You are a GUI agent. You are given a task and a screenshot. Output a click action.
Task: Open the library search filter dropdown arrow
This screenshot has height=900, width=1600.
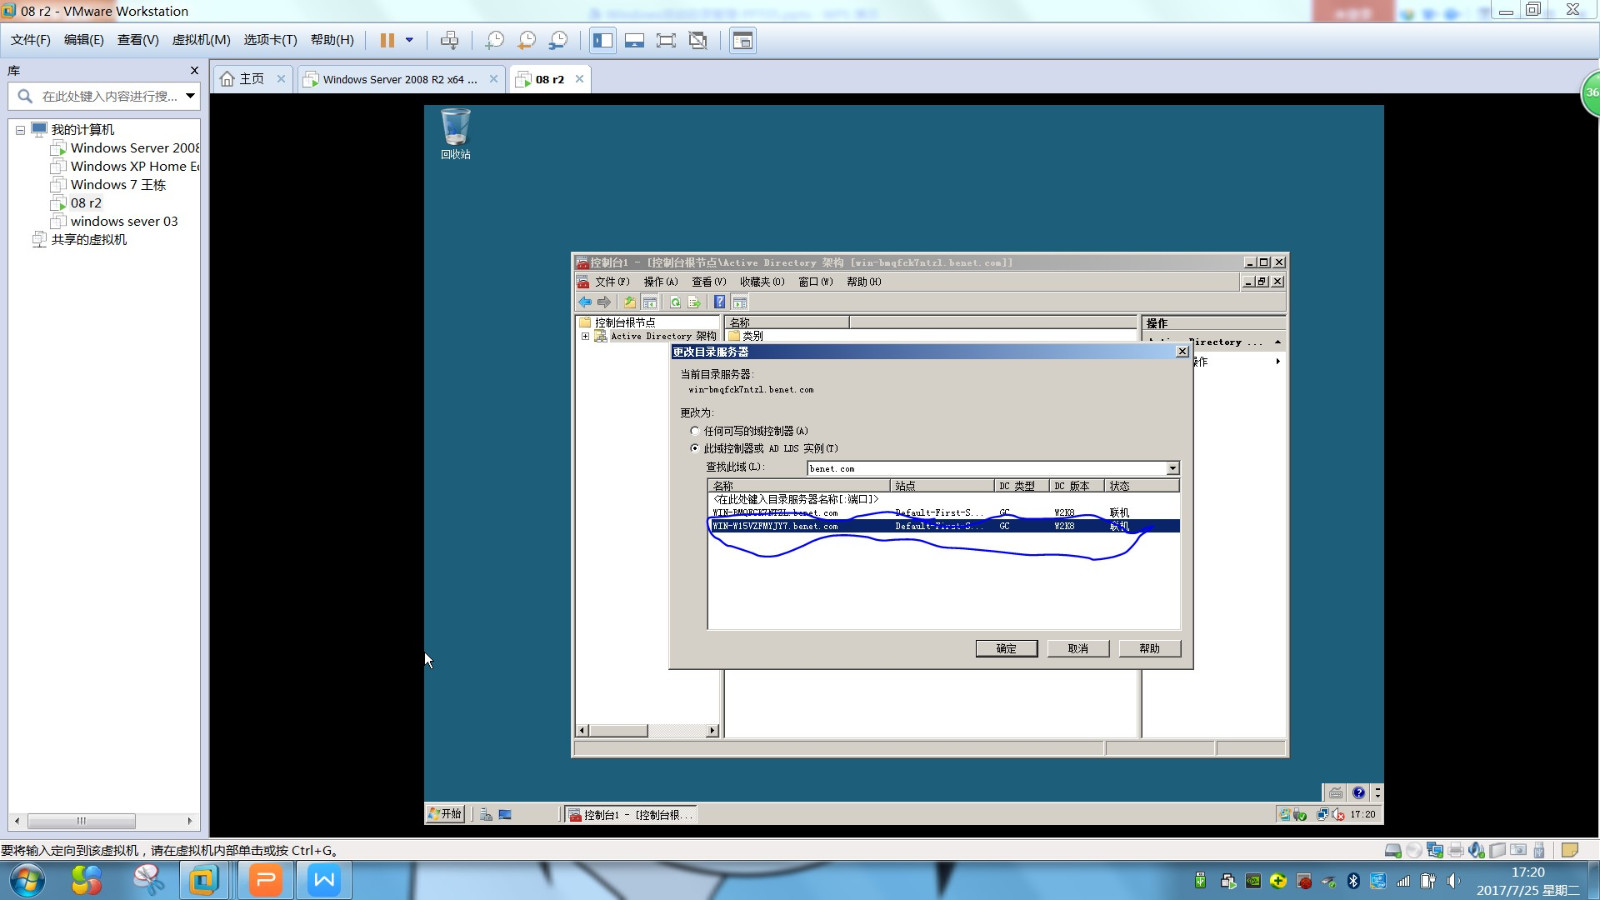tap(190, 96)
